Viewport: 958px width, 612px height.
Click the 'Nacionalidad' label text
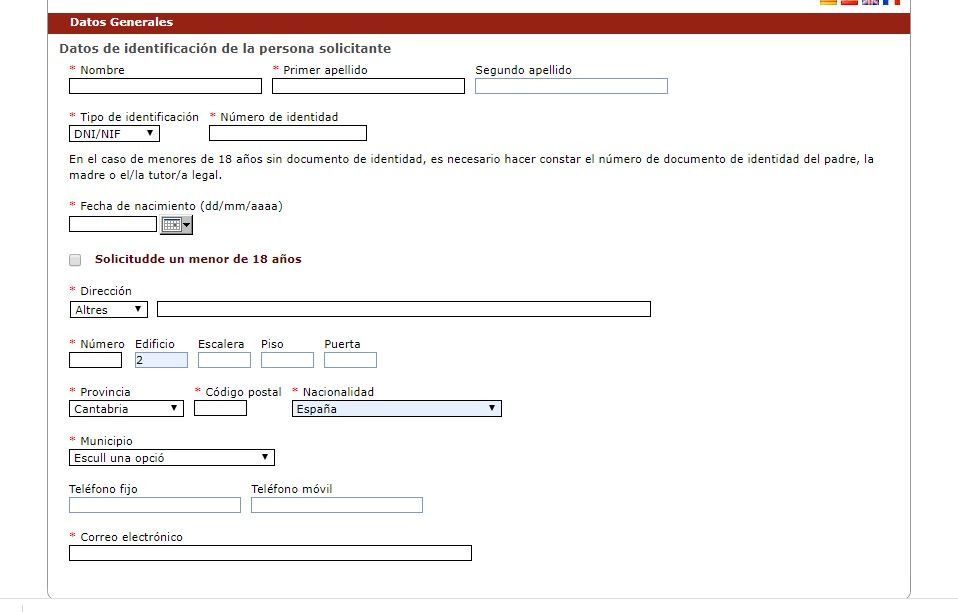click(x=338, y=392)
